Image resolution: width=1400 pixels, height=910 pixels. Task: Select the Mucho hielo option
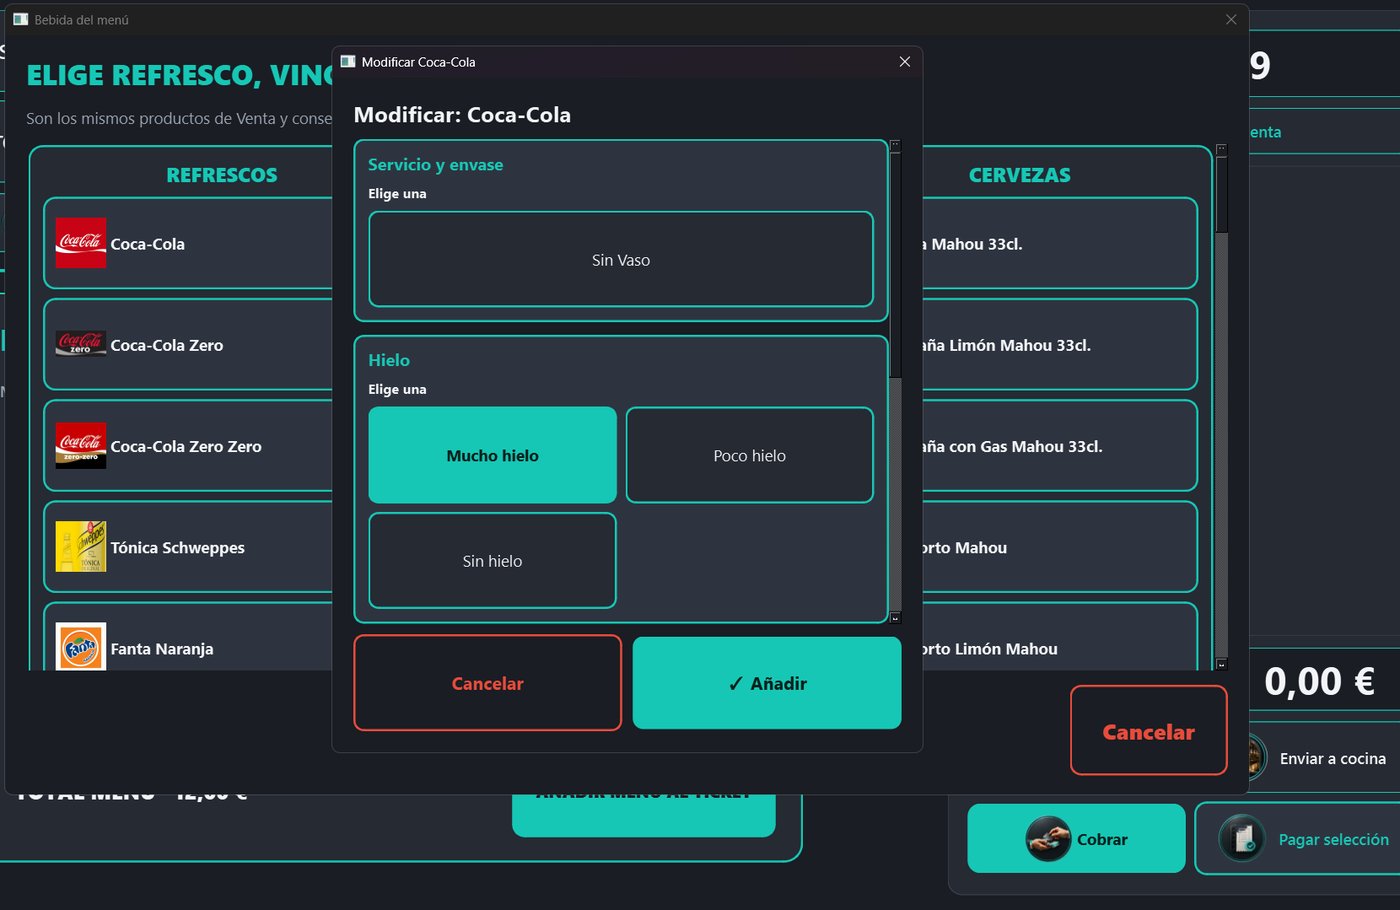[x=492, y=455]
